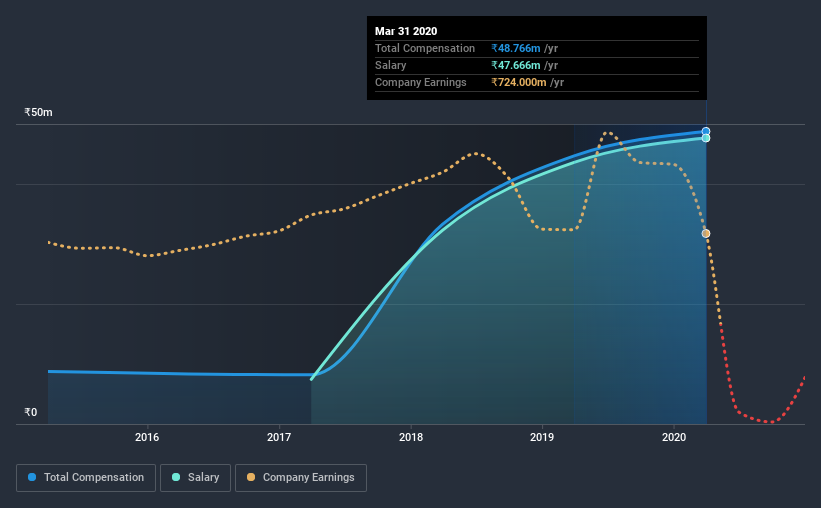
Task: Toggle the Total Compensation legend button
Action: [x=86, y=478]
